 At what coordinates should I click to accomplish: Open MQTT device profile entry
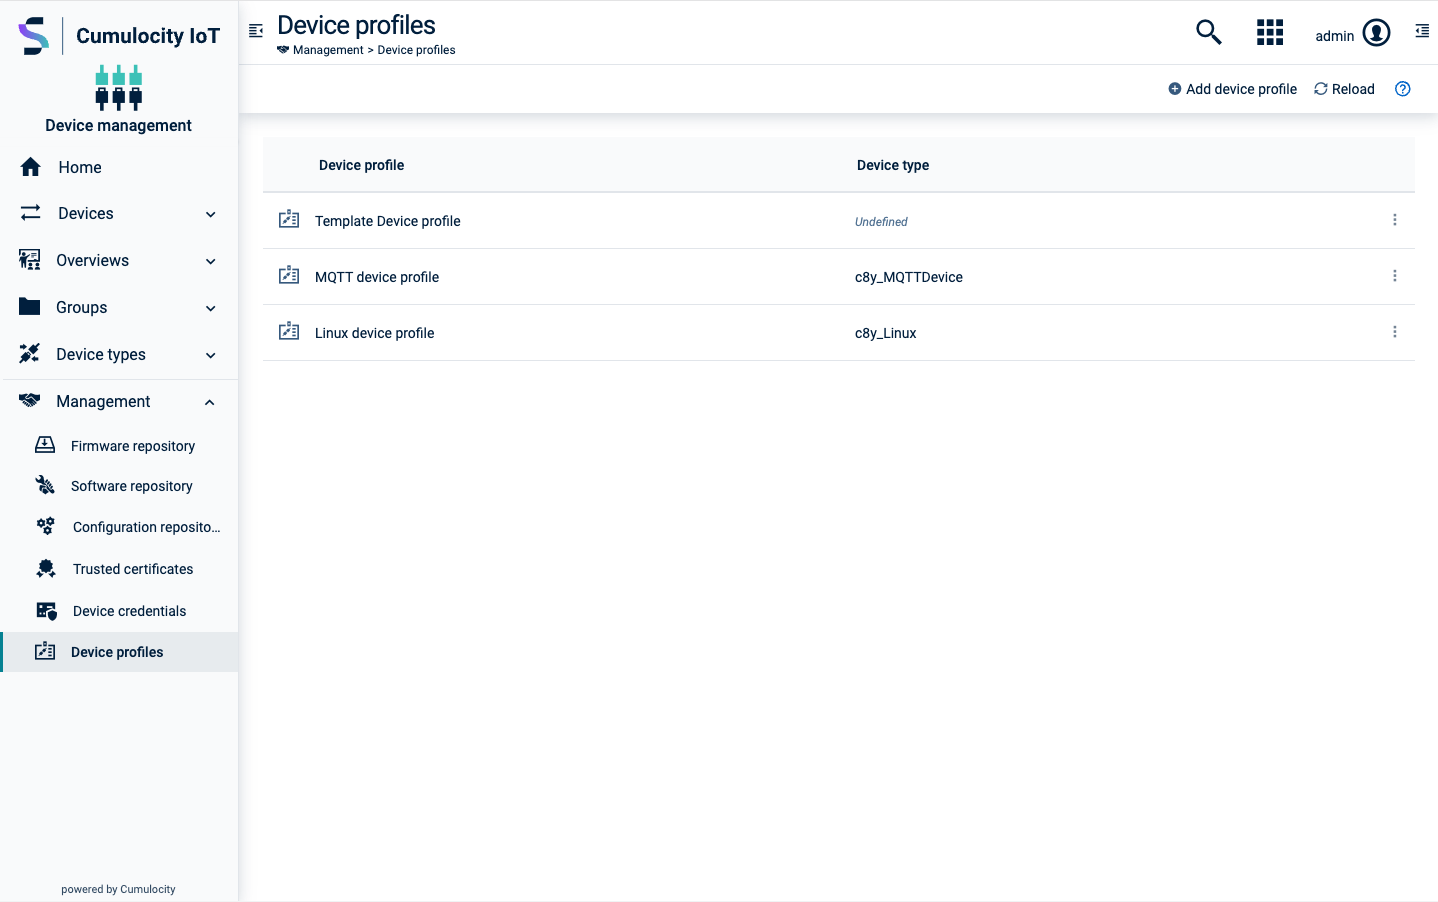[376, 277]
